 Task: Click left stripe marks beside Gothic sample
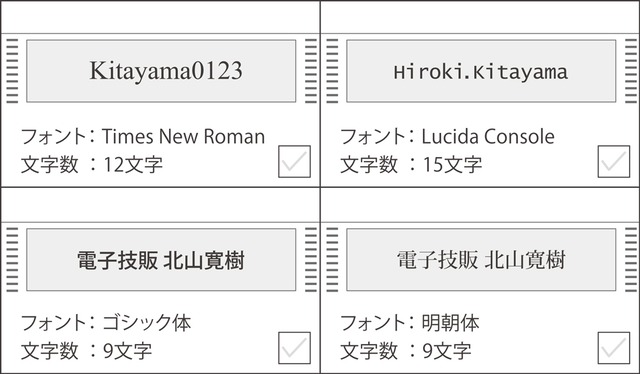click(12, 260)
